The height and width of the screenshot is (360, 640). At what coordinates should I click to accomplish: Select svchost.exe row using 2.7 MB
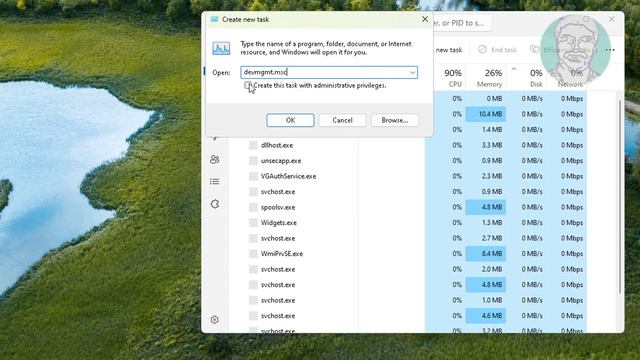[278, 238]
